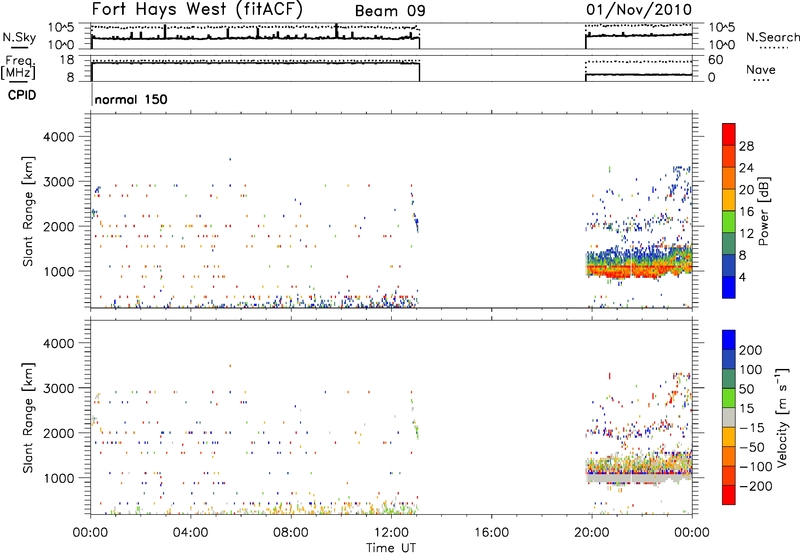
Task: Click the "04:00" time axis label
Action: coord(191,533)
